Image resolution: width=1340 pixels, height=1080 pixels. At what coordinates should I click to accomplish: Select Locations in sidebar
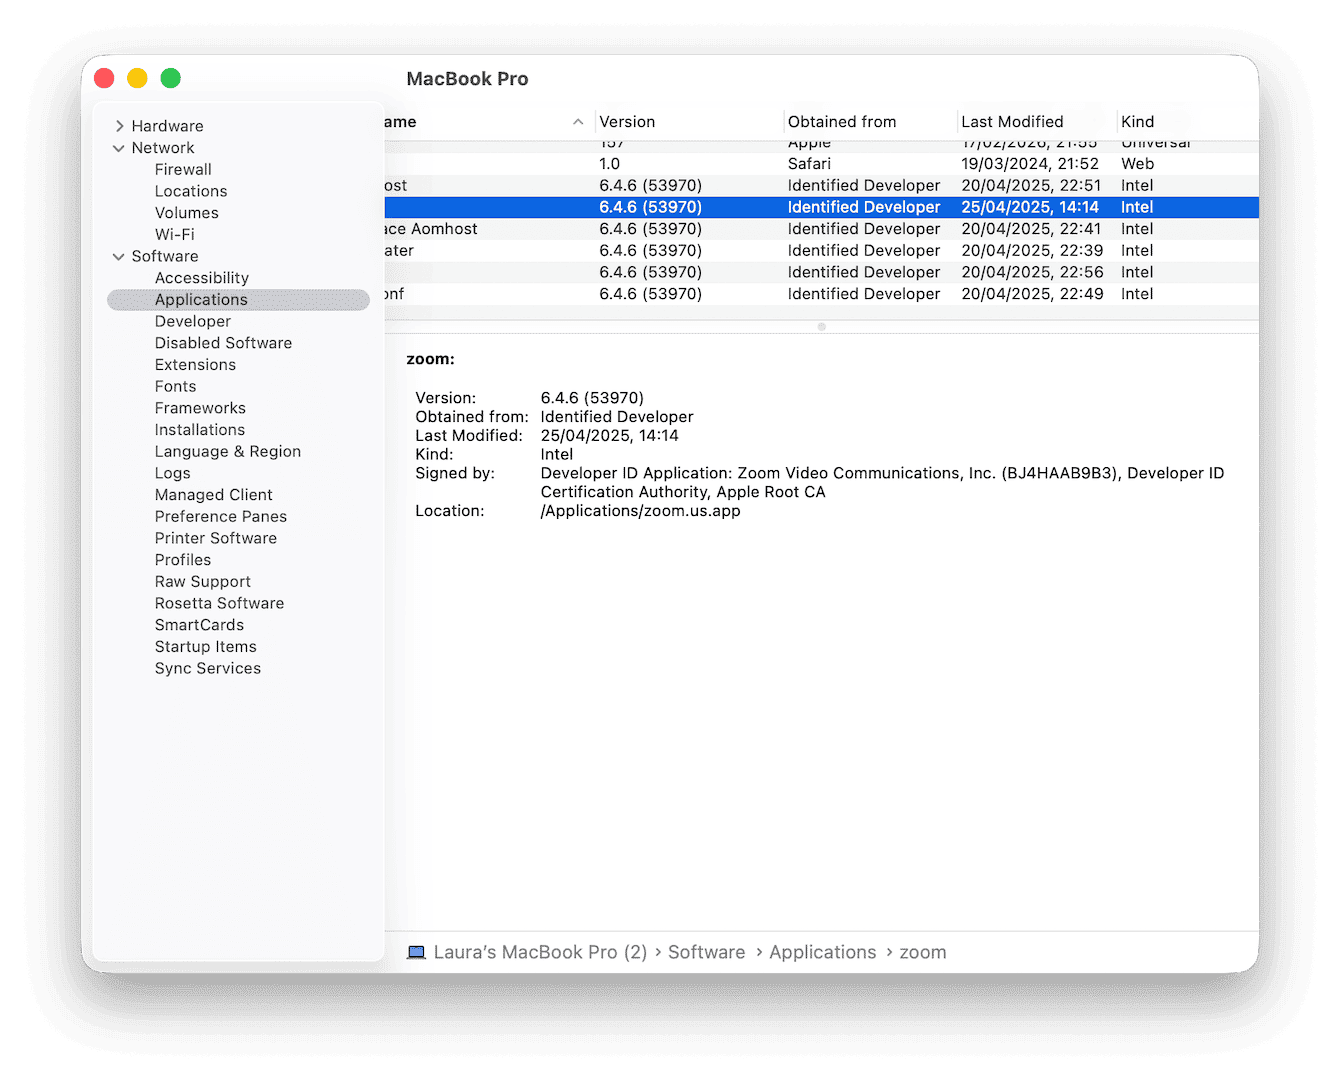tap(191, 191)
